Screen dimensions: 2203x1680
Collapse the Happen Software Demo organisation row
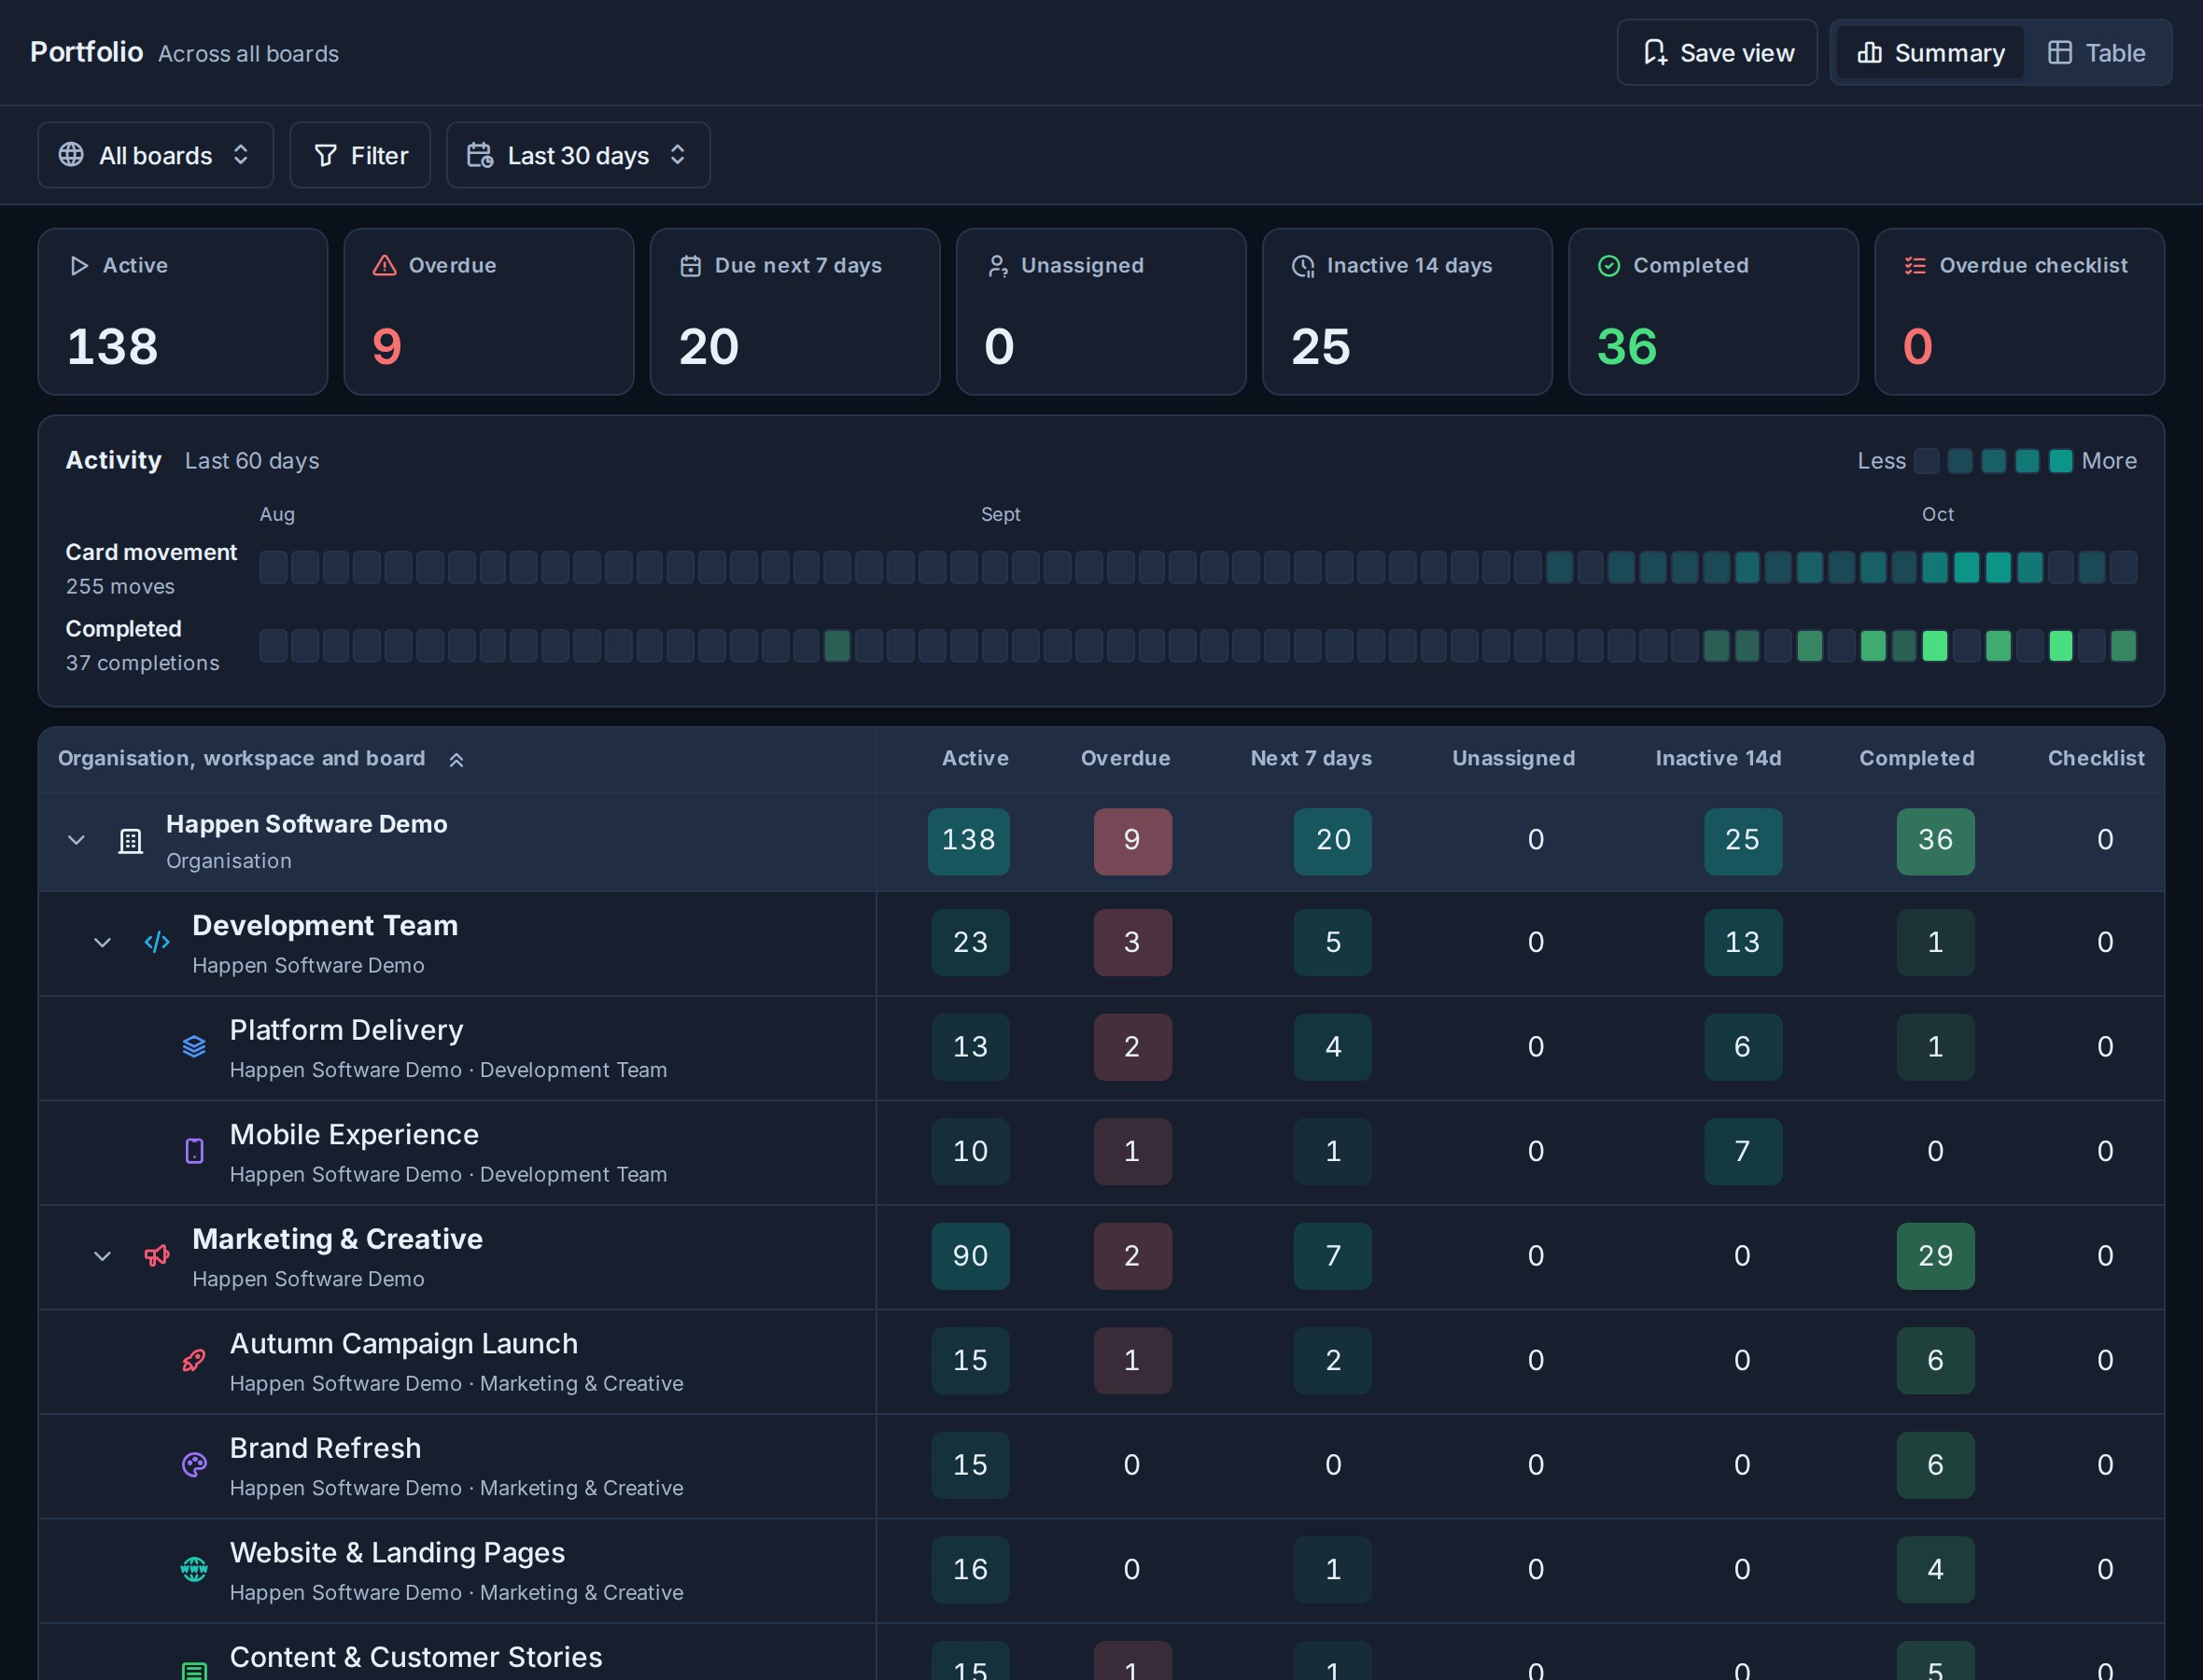coord(76,840)
